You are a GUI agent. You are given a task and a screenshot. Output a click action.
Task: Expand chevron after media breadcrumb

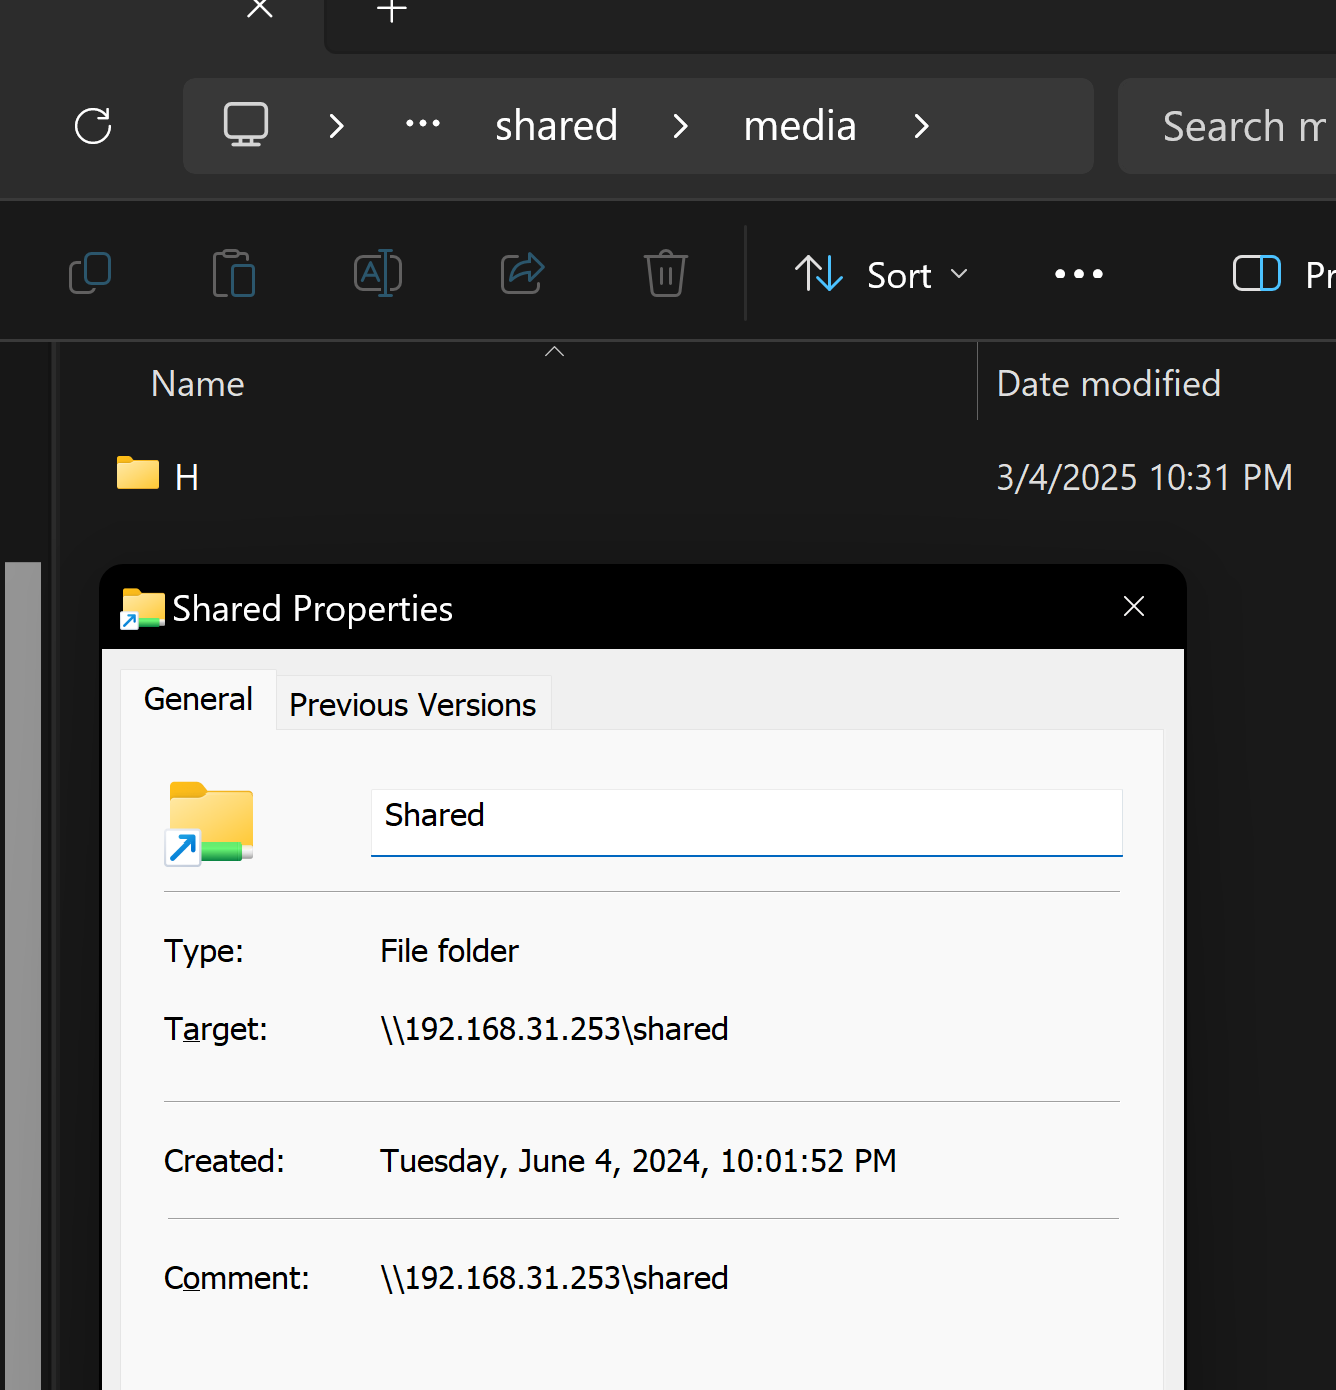922,126
